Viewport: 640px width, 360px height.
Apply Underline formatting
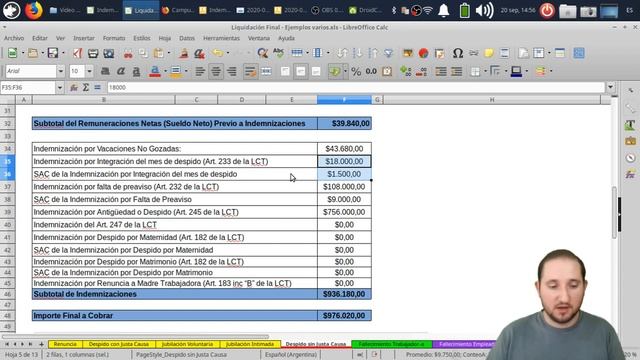[x=136, y=71]
